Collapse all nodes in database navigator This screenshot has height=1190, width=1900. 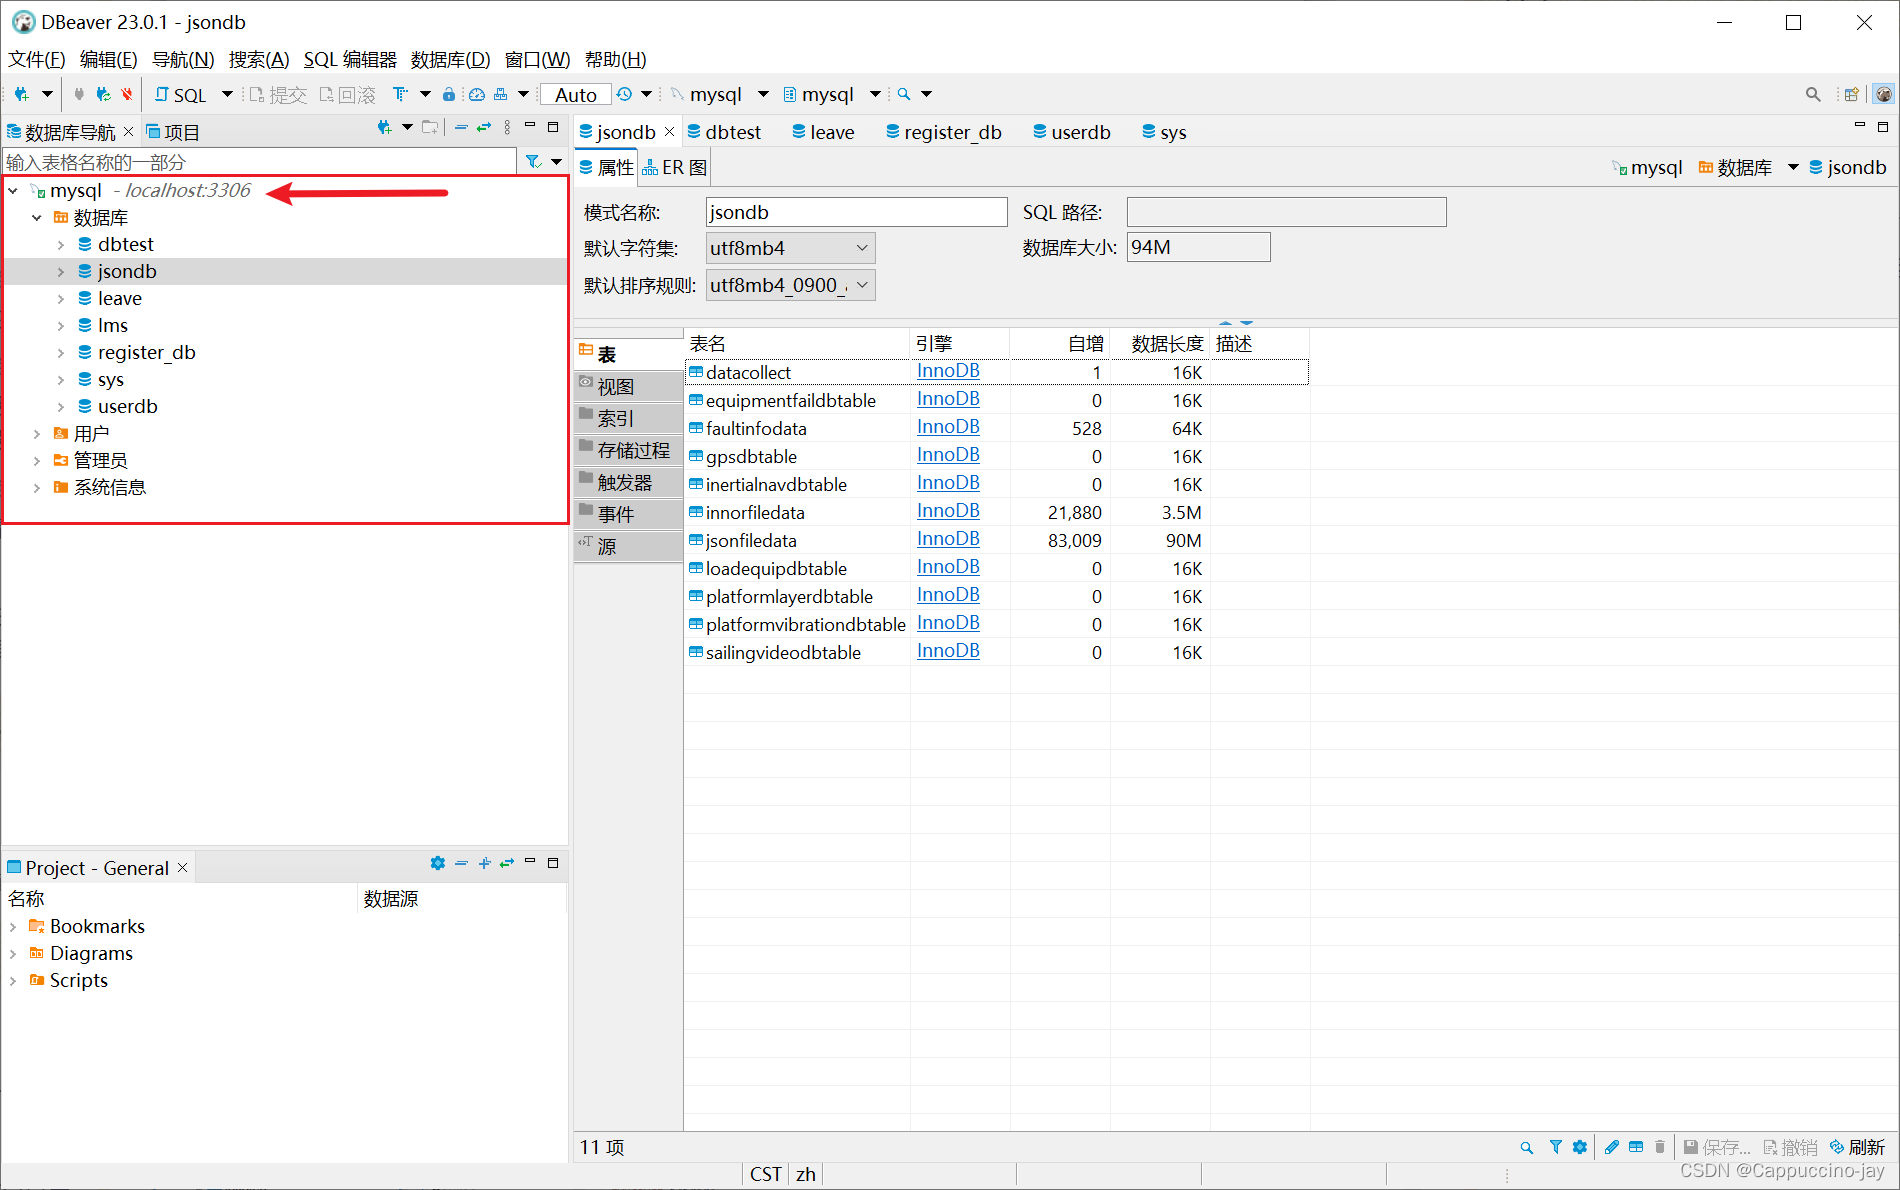tap(461, 127)
